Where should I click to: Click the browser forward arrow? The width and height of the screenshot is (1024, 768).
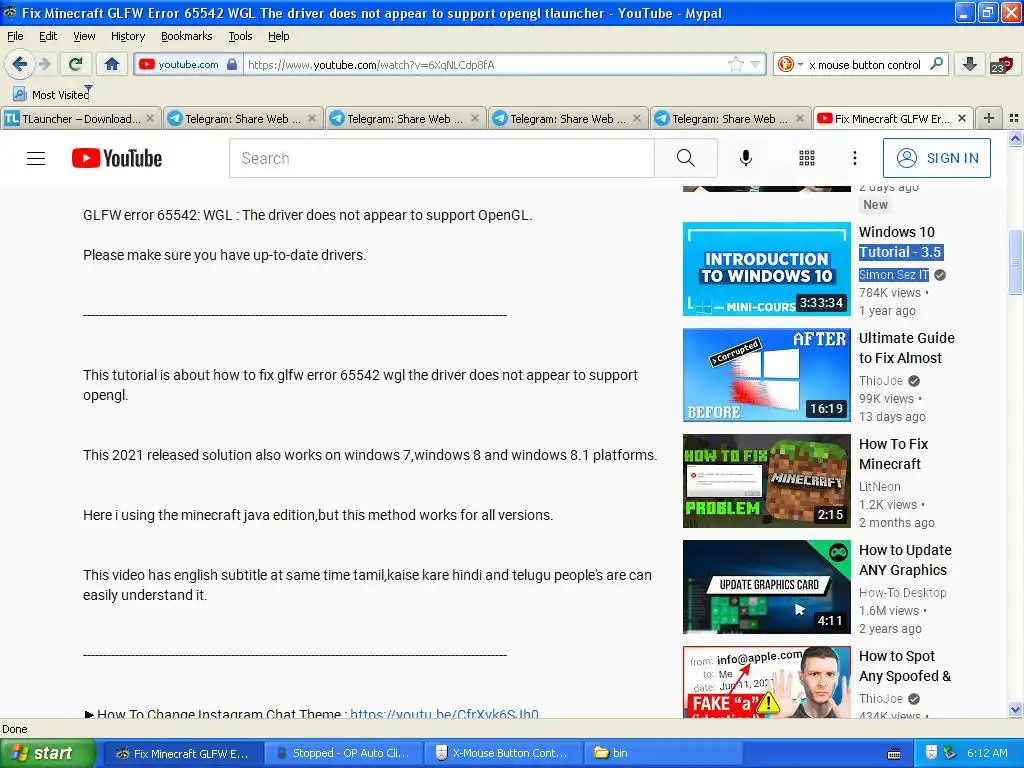pos(44,64)
